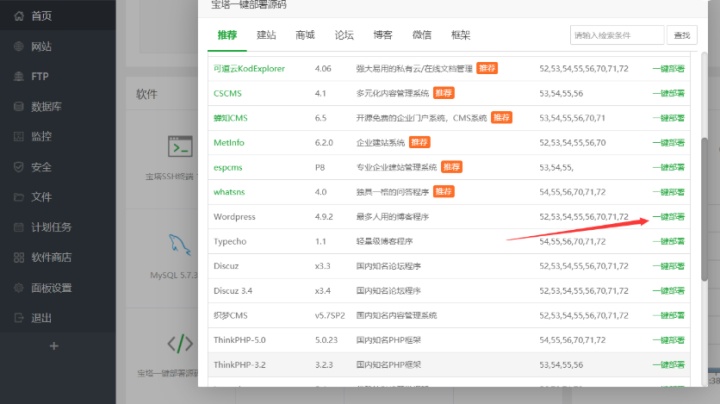Image resolution: width=720 pixels, height=404 pixels.
Task: Click one-click deploy for Wordpress
Action: [669, 217]
